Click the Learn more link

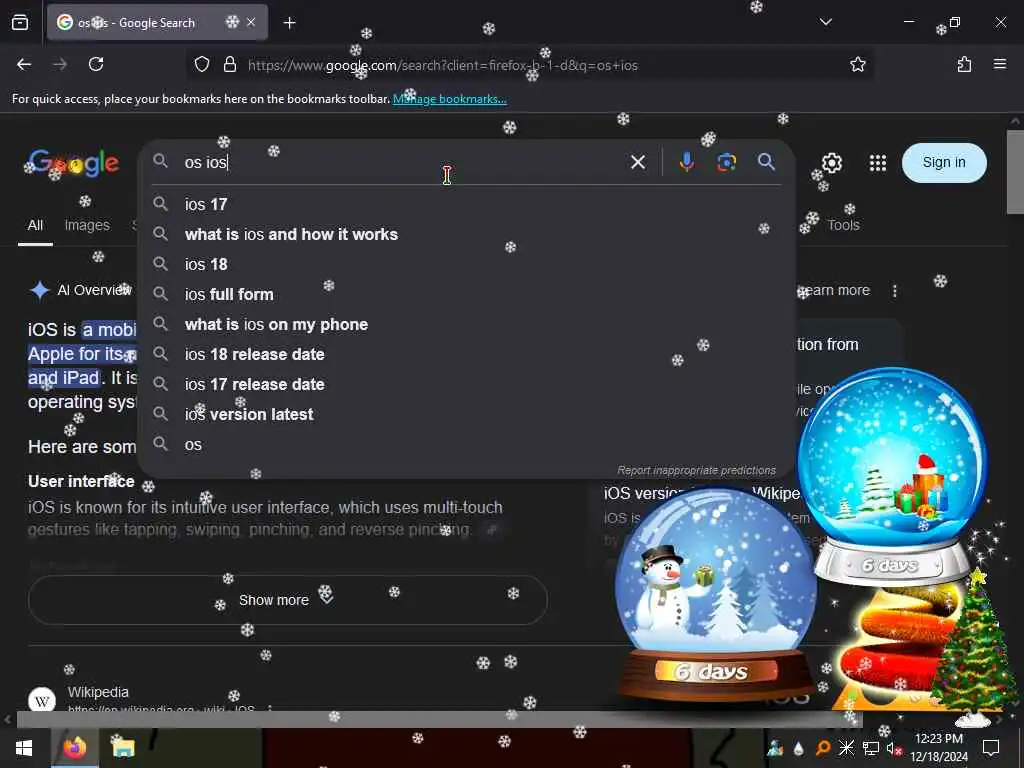(x=834, y=291)
